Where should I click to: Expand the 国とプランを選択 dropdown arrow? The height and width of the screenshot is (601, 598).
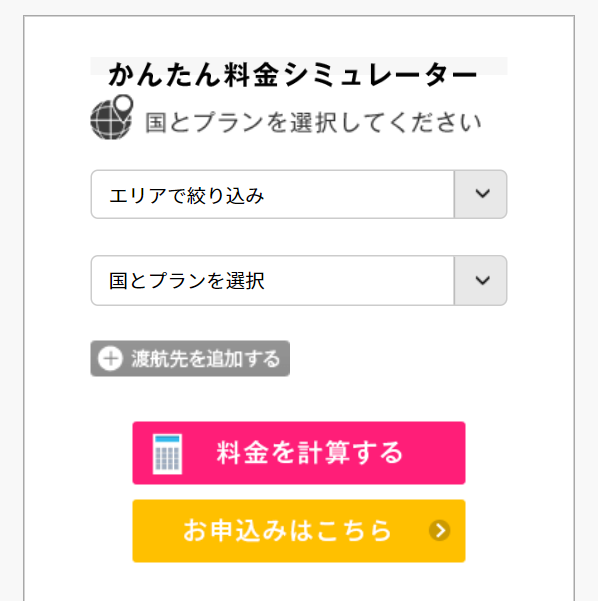(481, 281)
